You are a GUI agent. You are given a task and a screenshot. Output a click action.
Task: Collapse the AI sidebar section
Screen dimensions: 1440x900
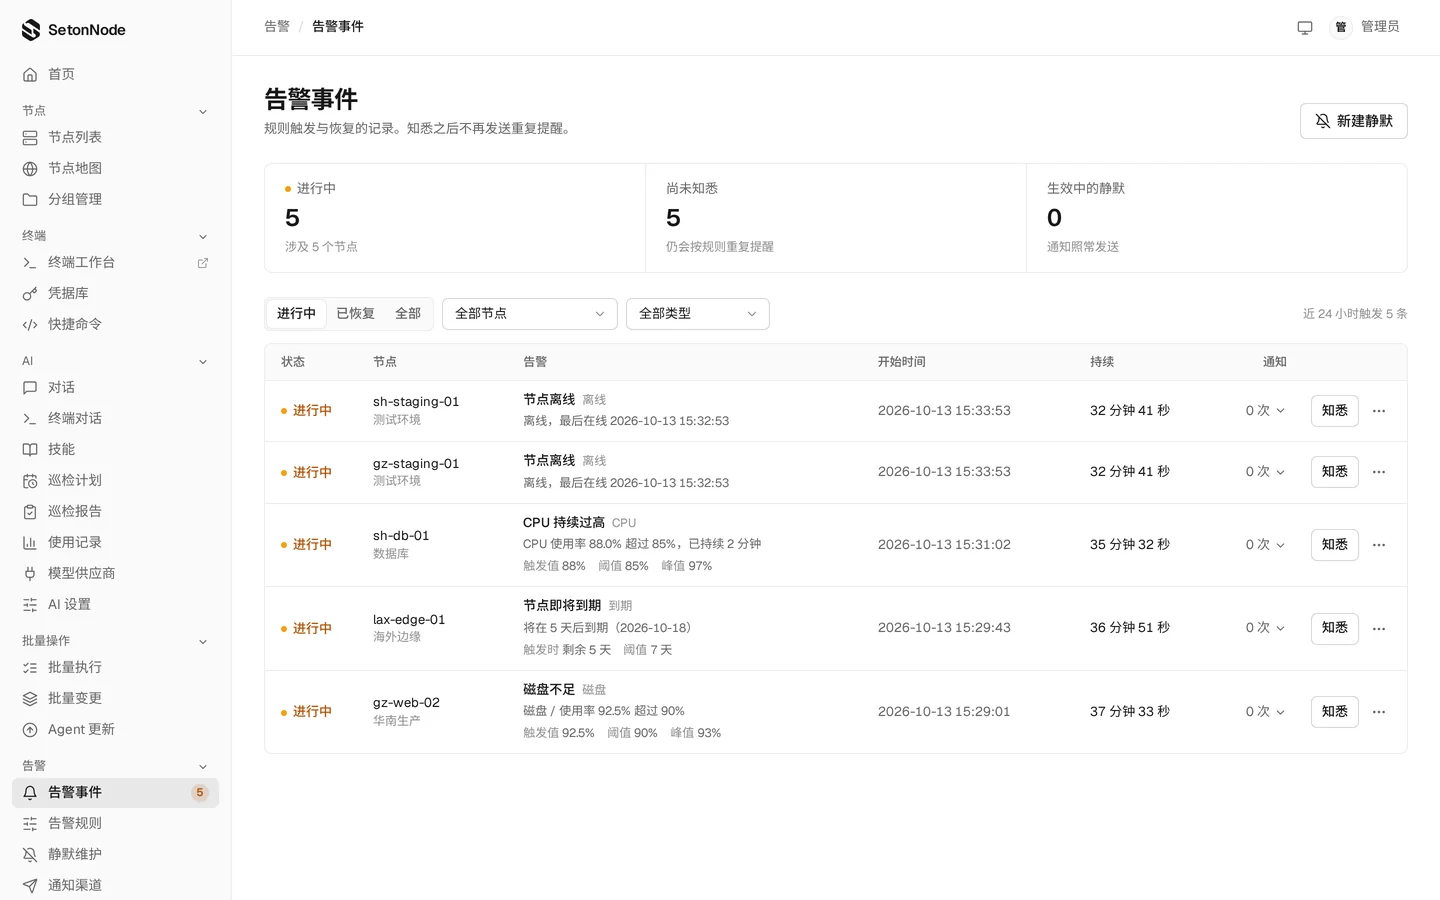pyautogui.click(x=203, y=362)
